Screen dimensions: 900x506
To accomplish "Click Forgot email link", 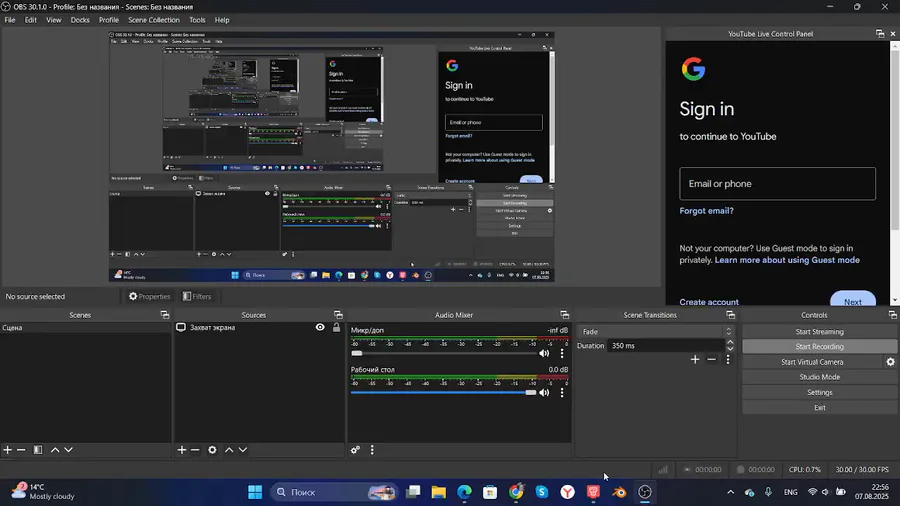I will tap(707, 211).
